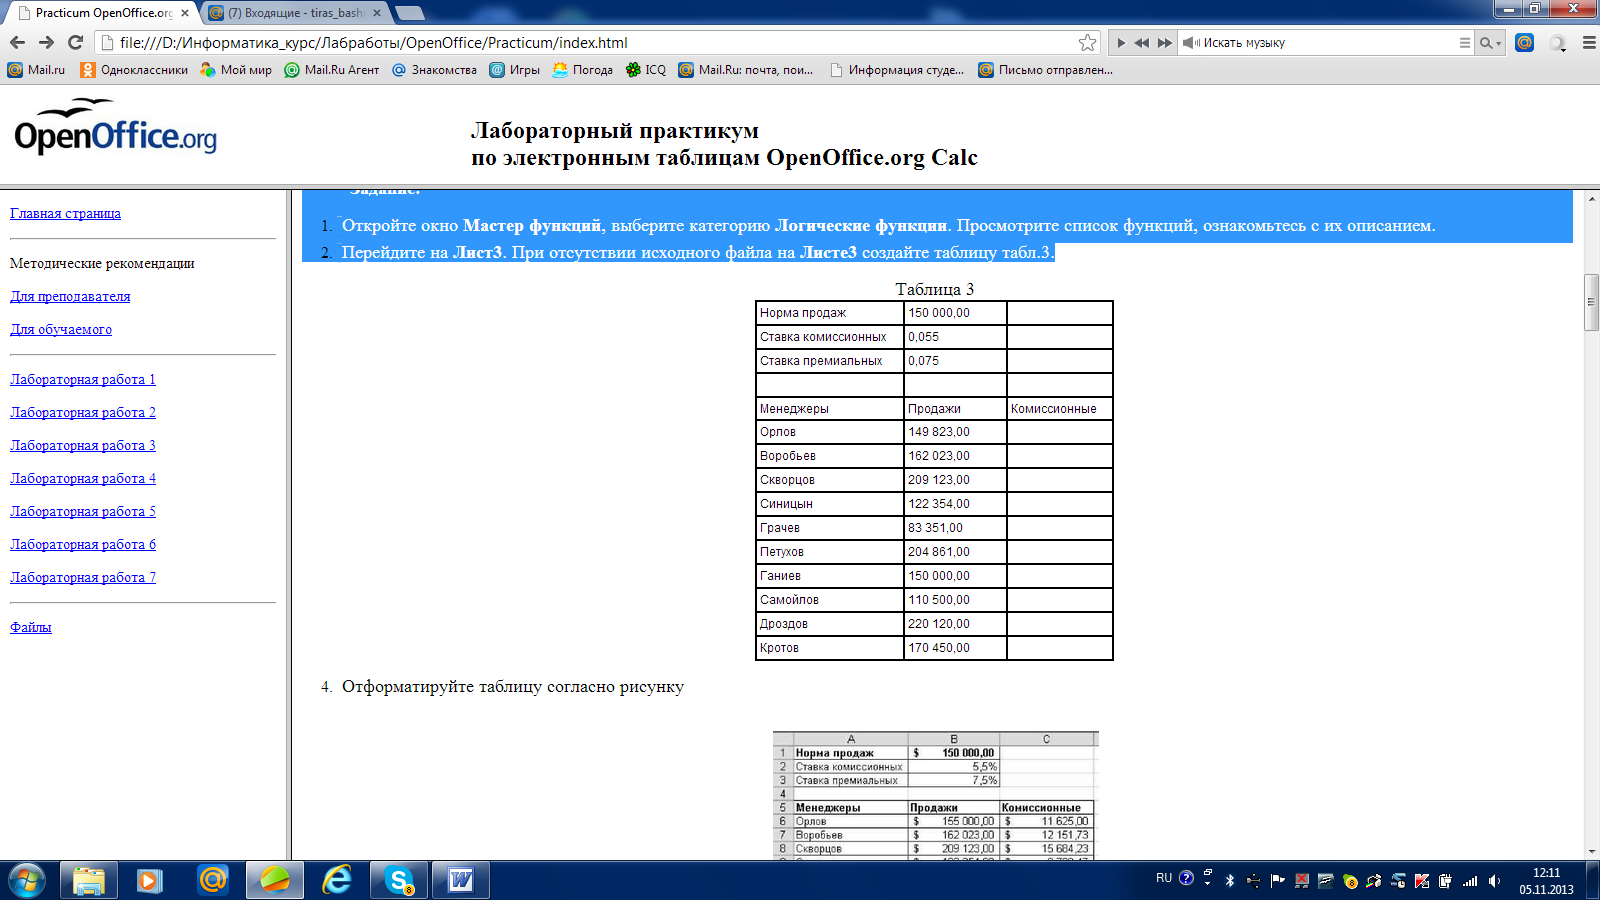Open Лабораторная работа 2 link
Image resolution: width=1600 pixels, height=900 pixels.
[83, 412]
